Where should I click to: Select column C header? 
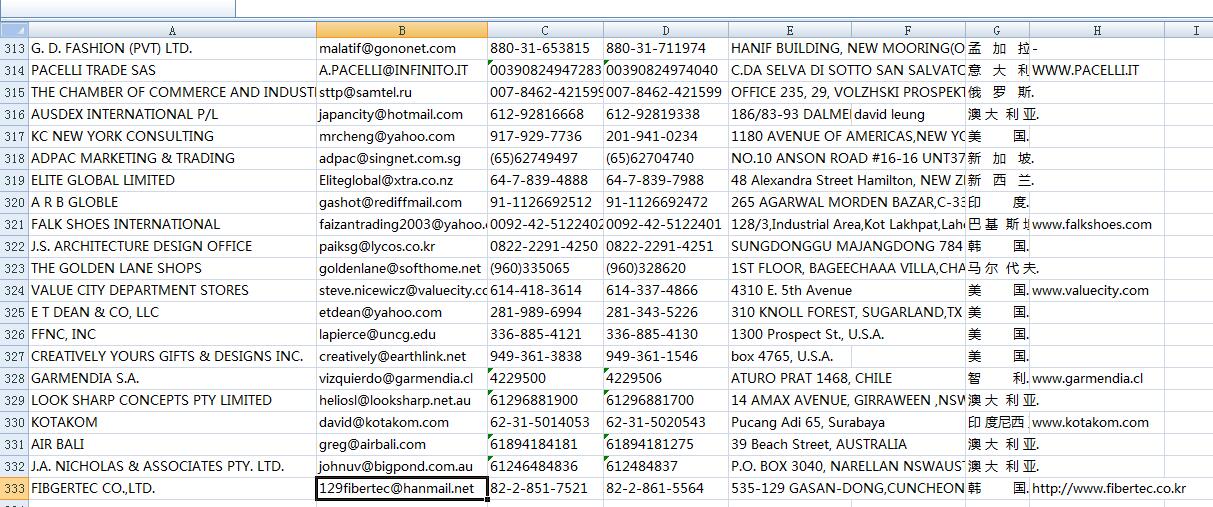[545, 30]
